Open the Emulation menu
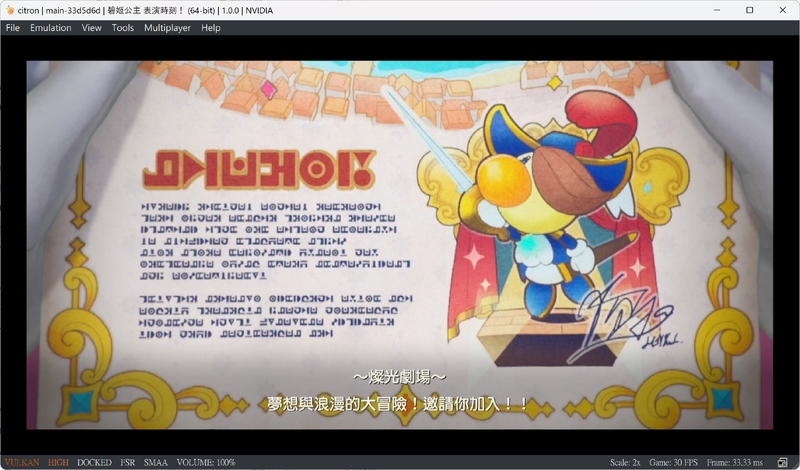The image size is (800, 470). pyautogui.click(x=51, y=28)
